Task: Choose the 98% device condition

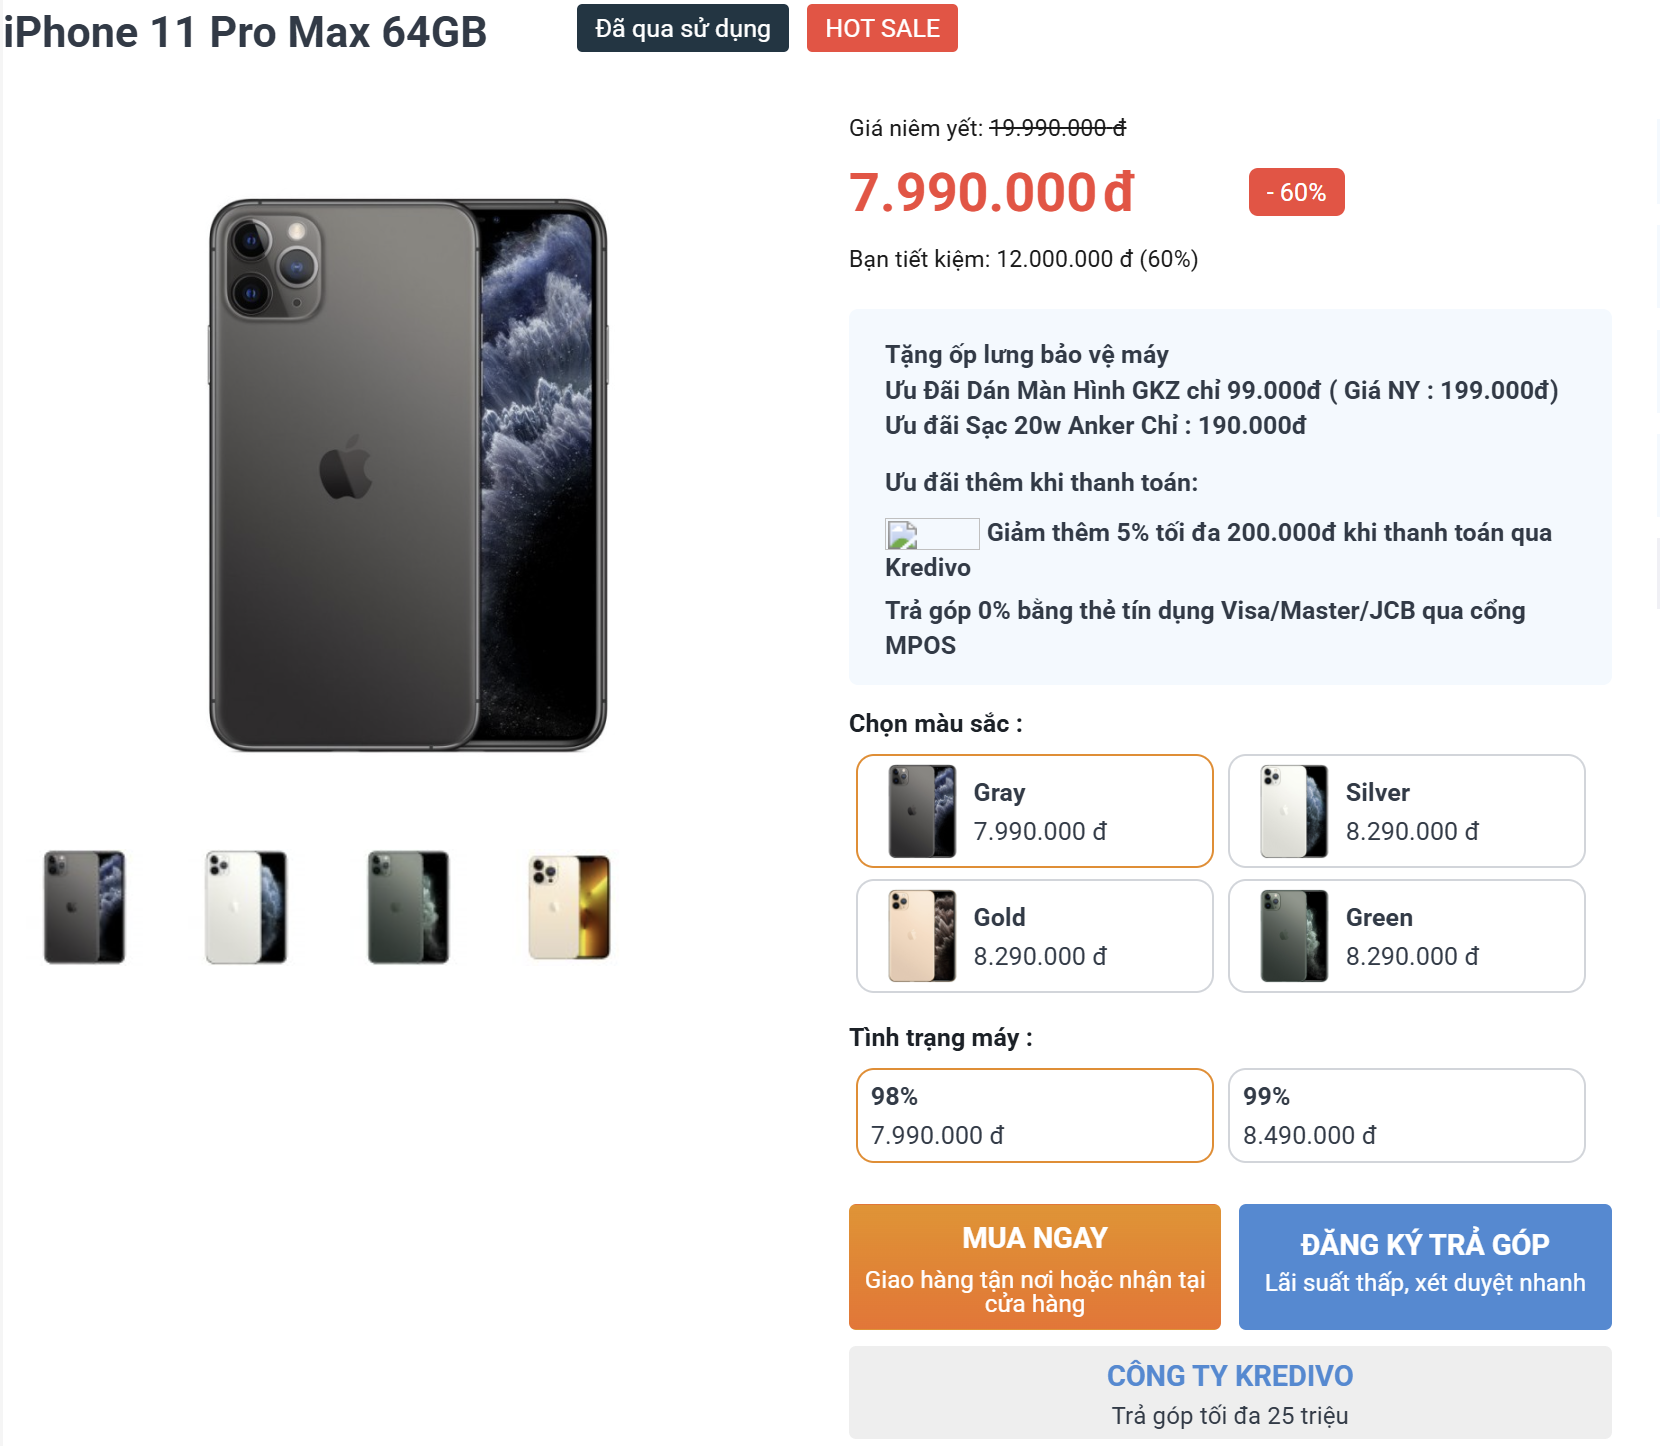Action: (1034, 1115)
